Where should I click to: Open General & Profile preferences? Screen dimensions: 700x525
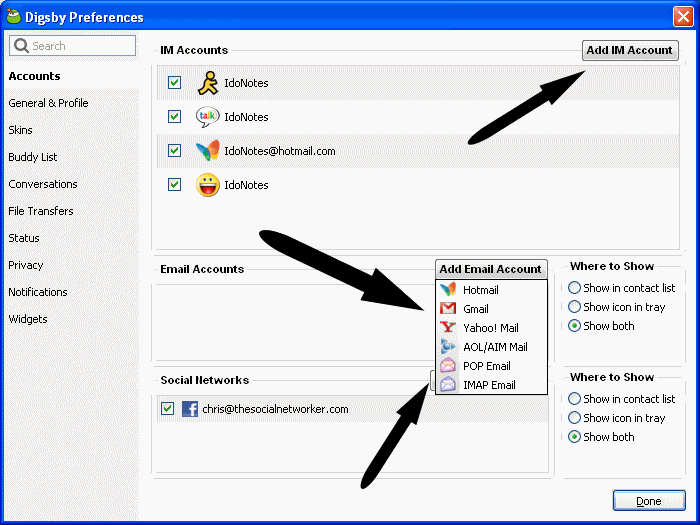coord(48,103)
